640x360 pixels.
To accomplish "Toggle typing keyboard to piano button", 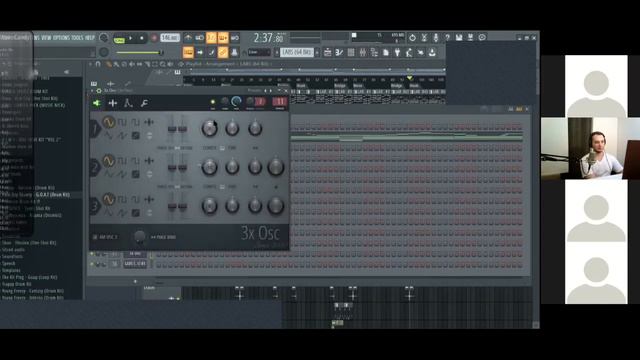I will pos(188,52).
